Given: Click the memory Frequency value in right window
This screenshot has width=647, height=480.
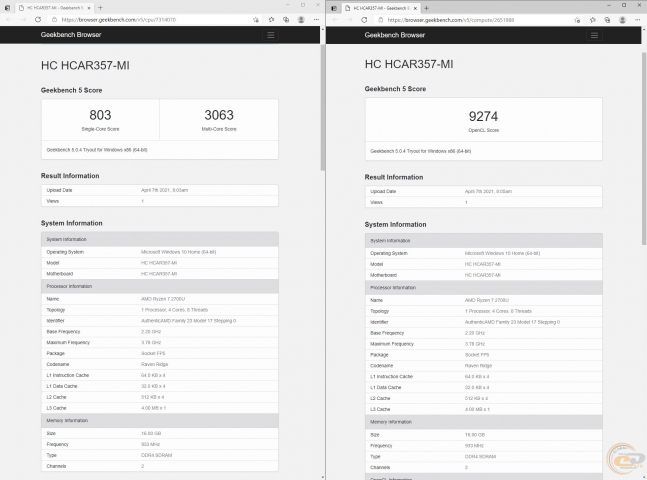Looking at the screenshot, I should click(x=474, y=446).
